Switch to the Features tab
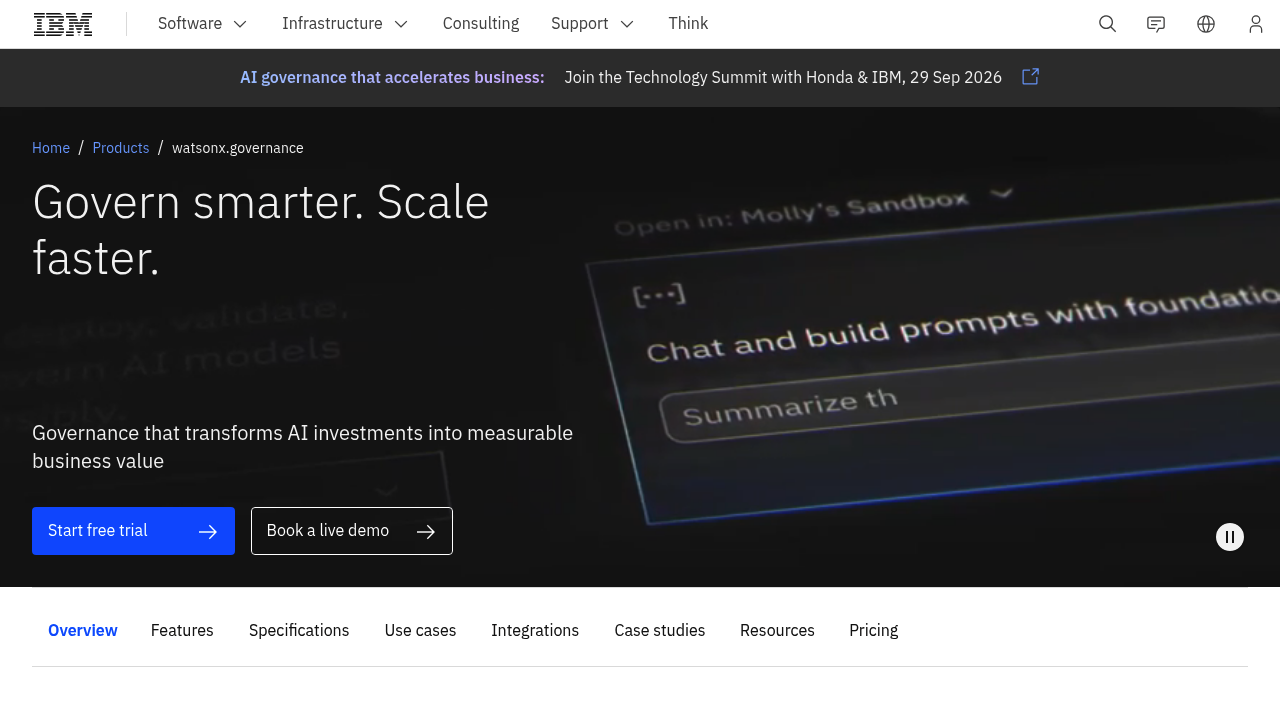The image size is (1280, 720). tap(182, 631)
